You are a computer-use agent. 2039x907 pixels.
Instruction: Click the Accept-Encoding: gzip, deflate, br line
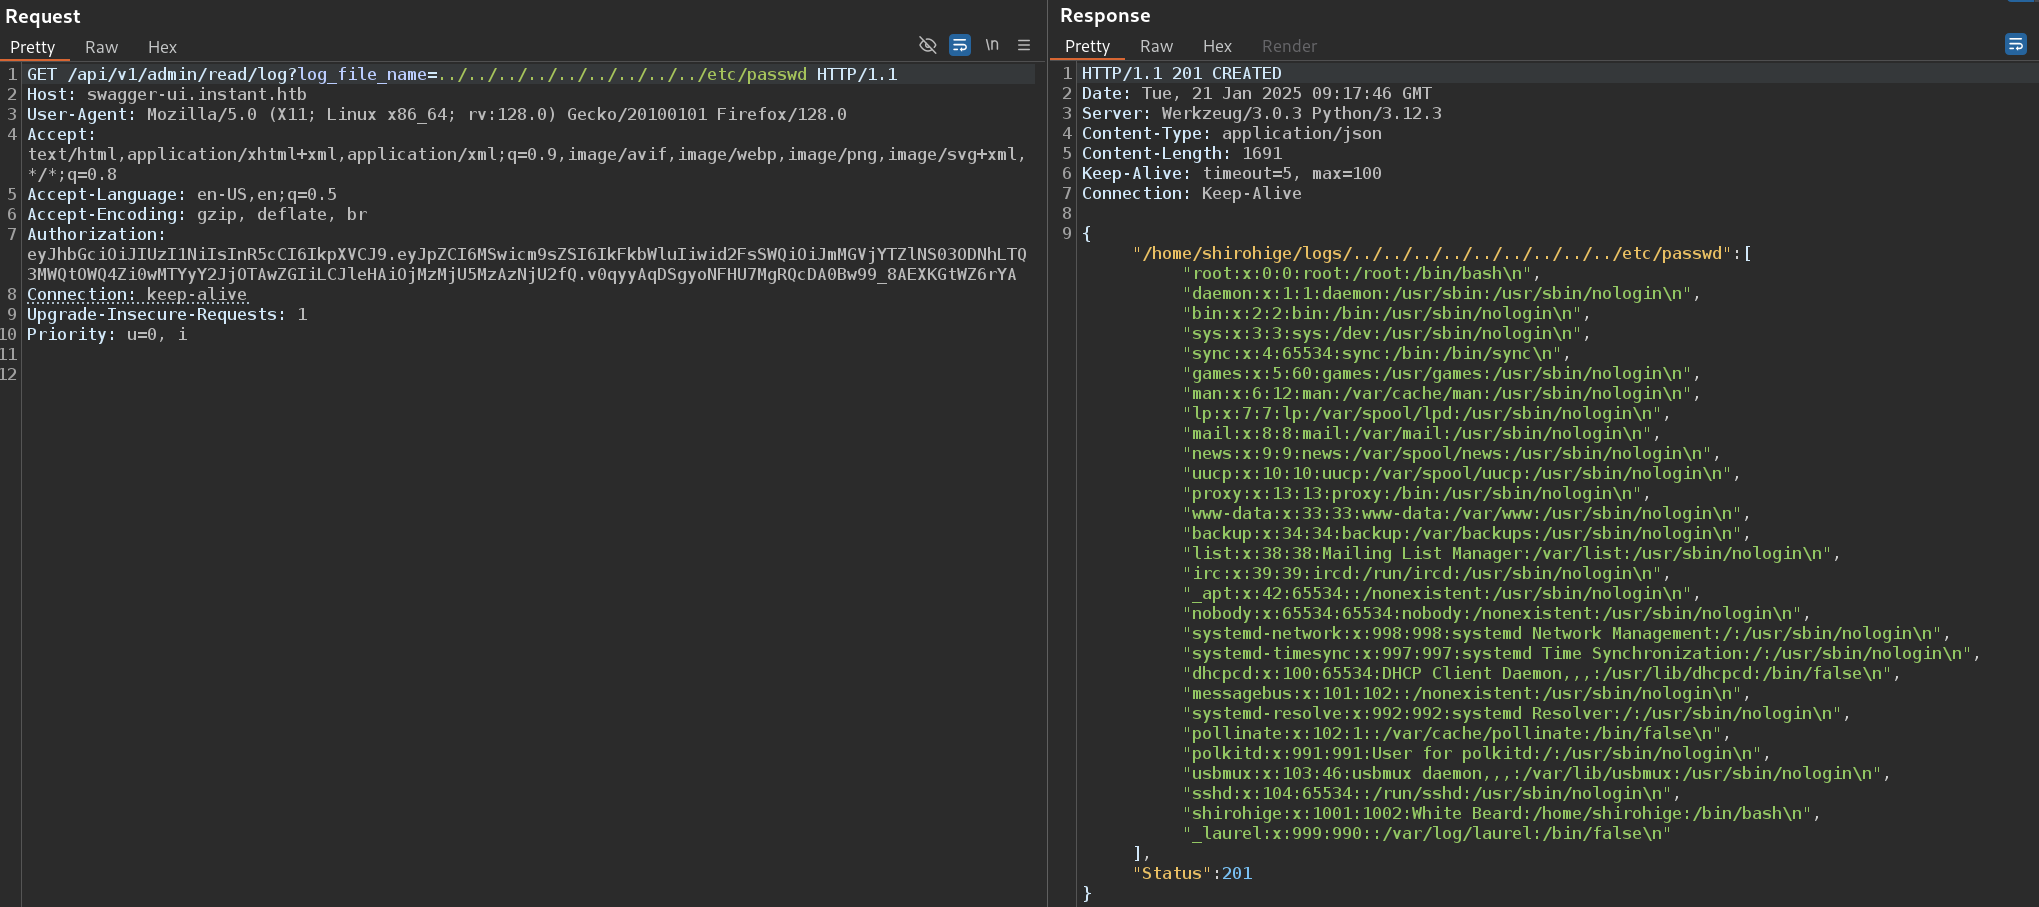coord(197,214)
